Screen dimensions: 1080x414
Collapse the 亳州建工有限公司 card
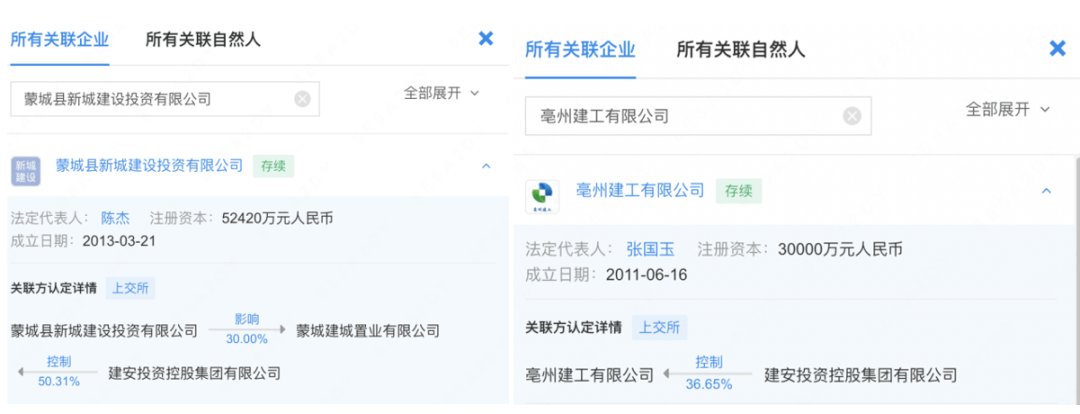point(1046,191)
